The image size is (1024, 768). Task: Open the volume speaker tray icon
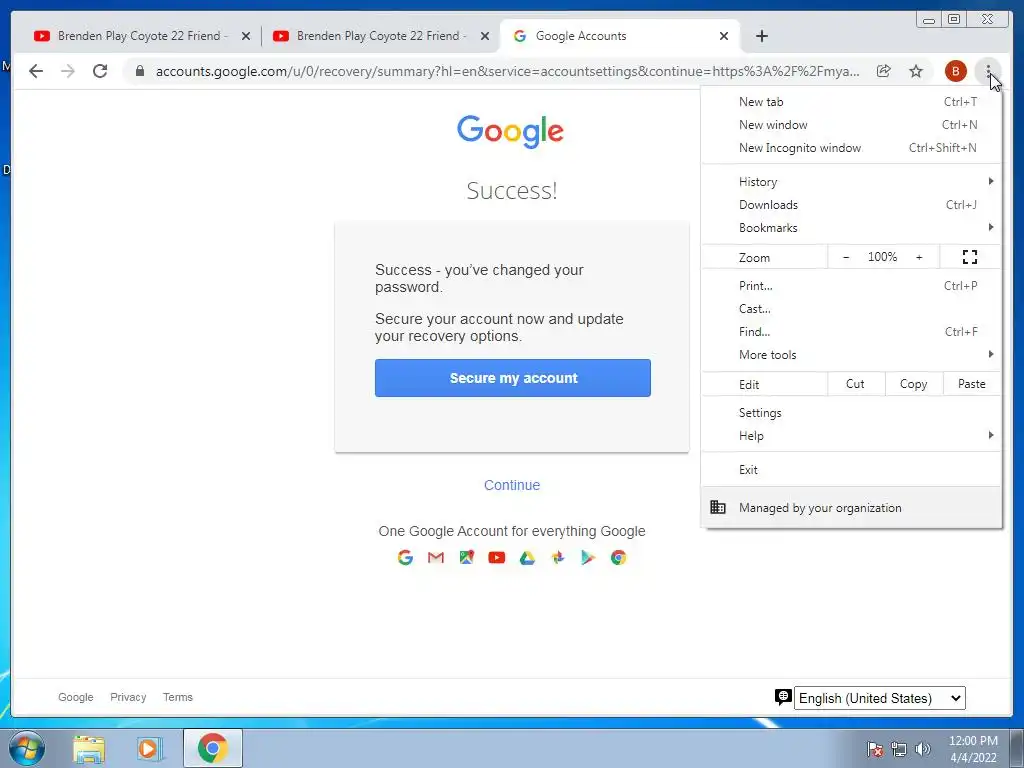[x=923, y=749]
